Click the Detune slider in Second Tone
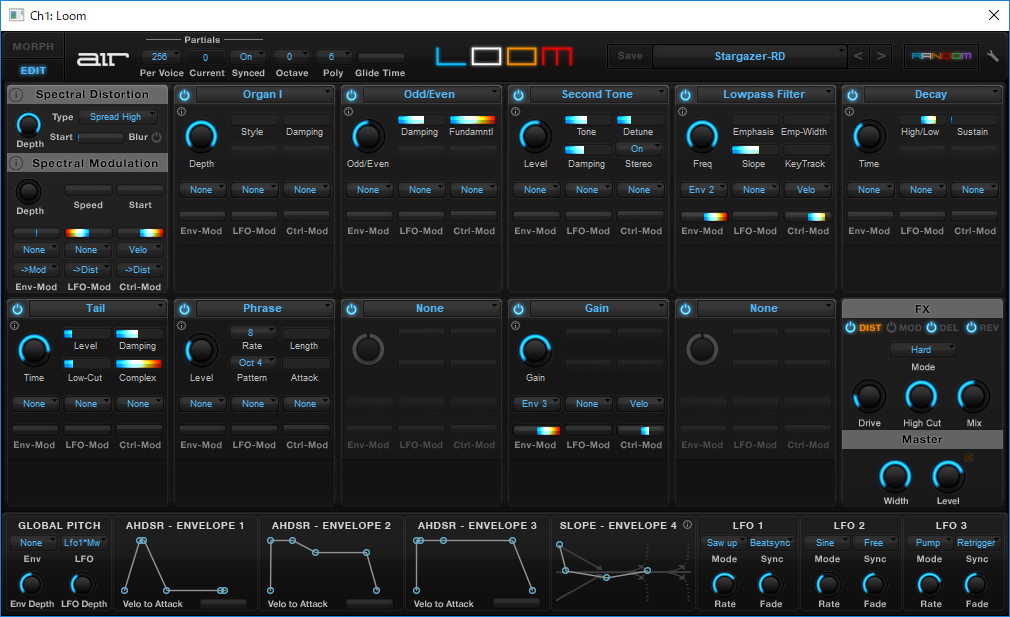Image resolution: width=1010 pixels, height=617 pixels. coord(638,120)
